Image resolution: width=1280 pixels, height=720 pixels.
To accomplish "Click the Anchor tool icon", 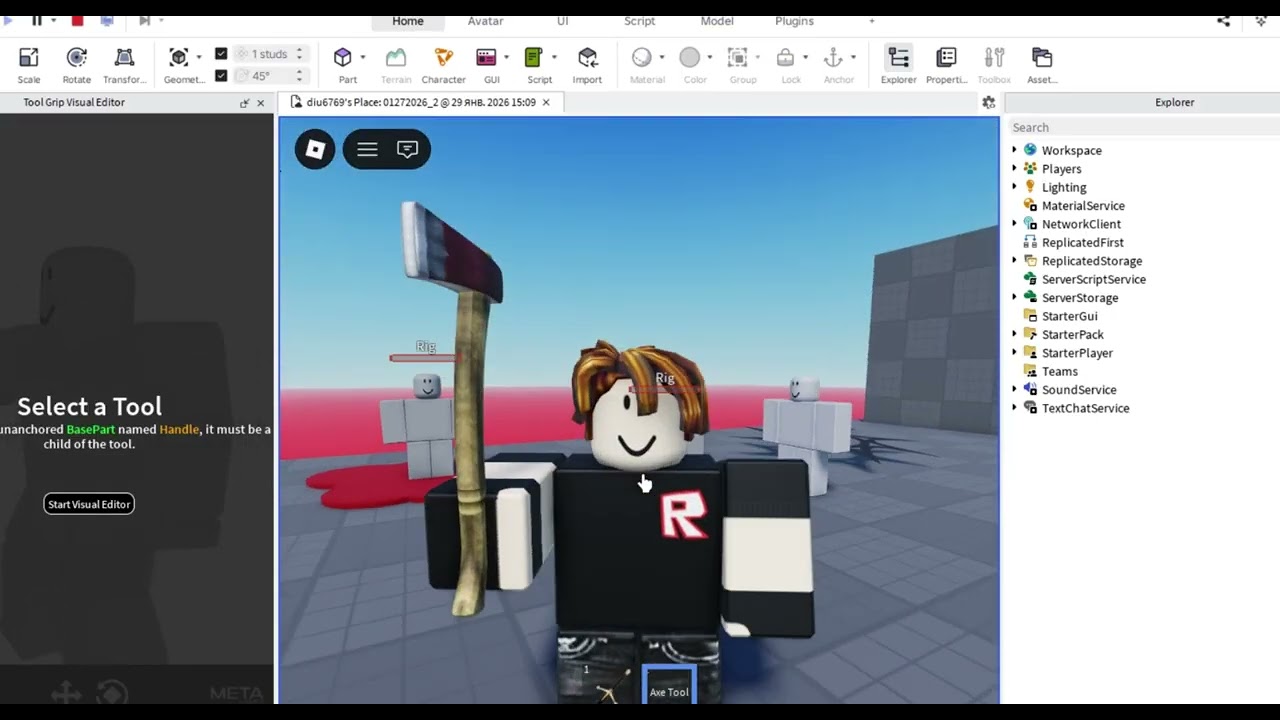I will click(x=834, y=57).
